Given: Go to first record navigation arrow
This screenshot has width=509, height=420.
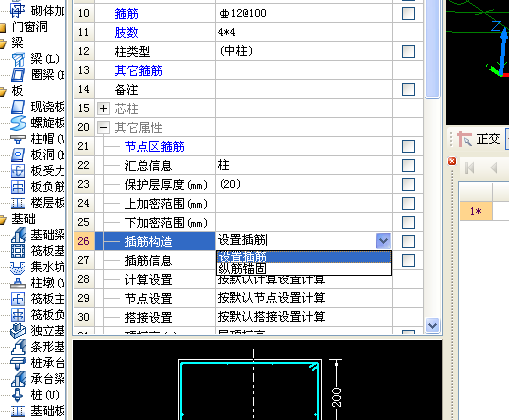Looking at the screenshot, I should [470, 168].
